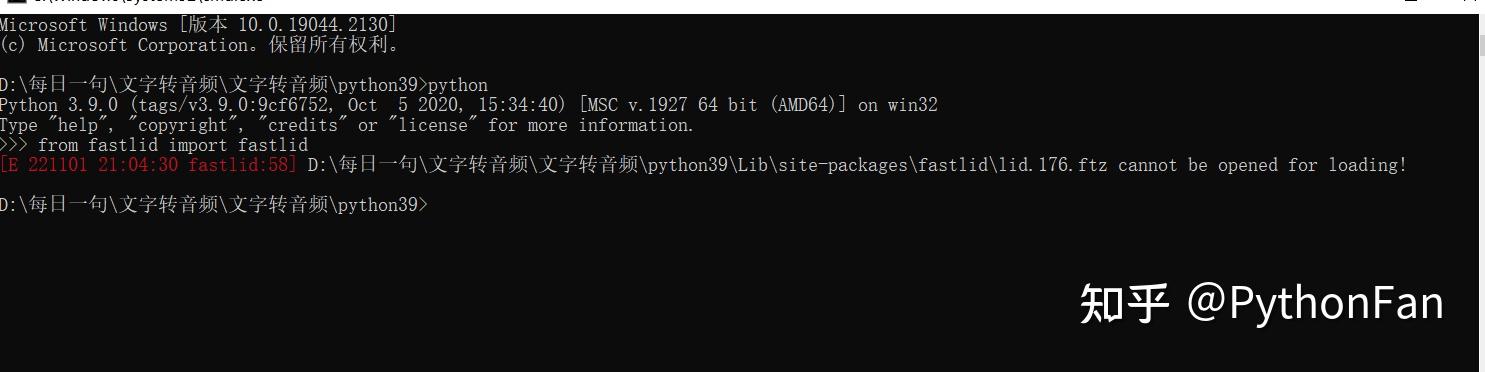
Task: Click the last command prompt line
Action: [214, 205]
